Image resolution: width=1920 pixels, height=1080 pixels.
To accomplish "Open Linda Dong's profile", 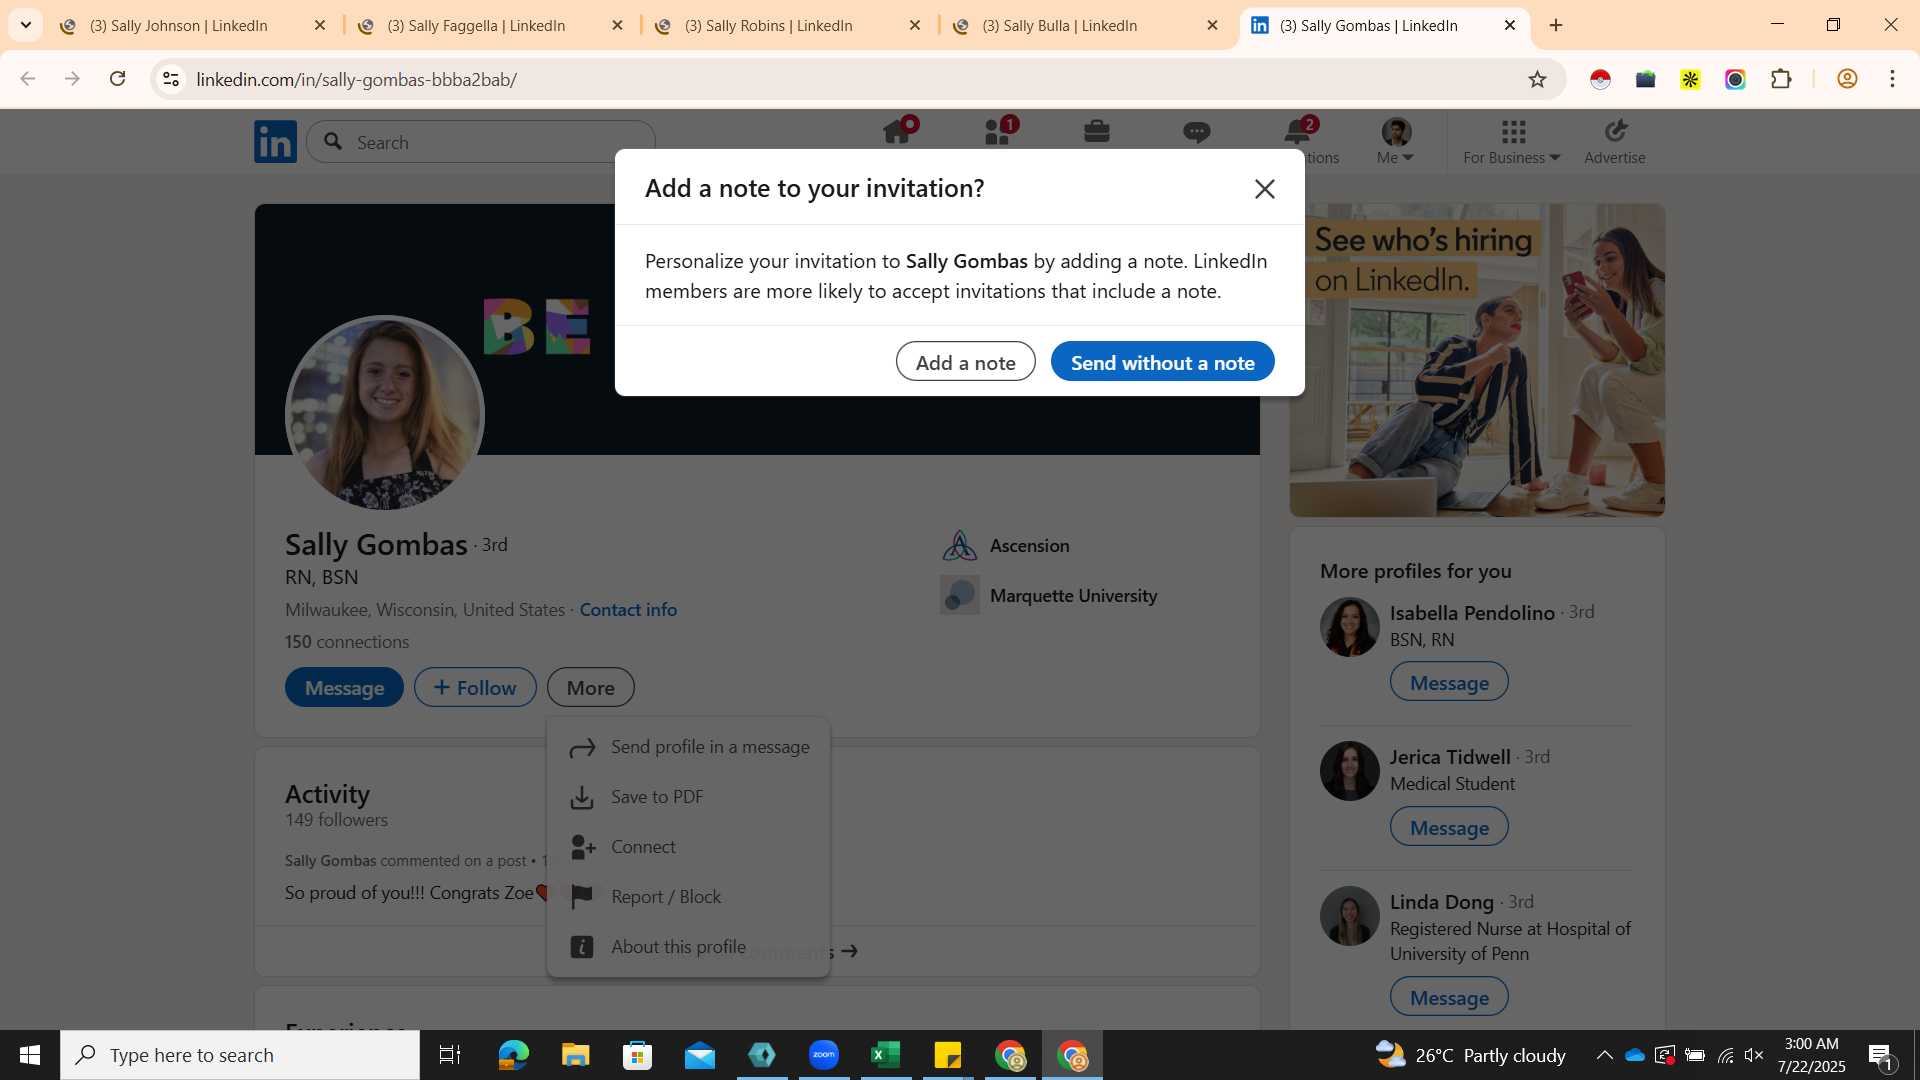I will [x=1441, y=902].
